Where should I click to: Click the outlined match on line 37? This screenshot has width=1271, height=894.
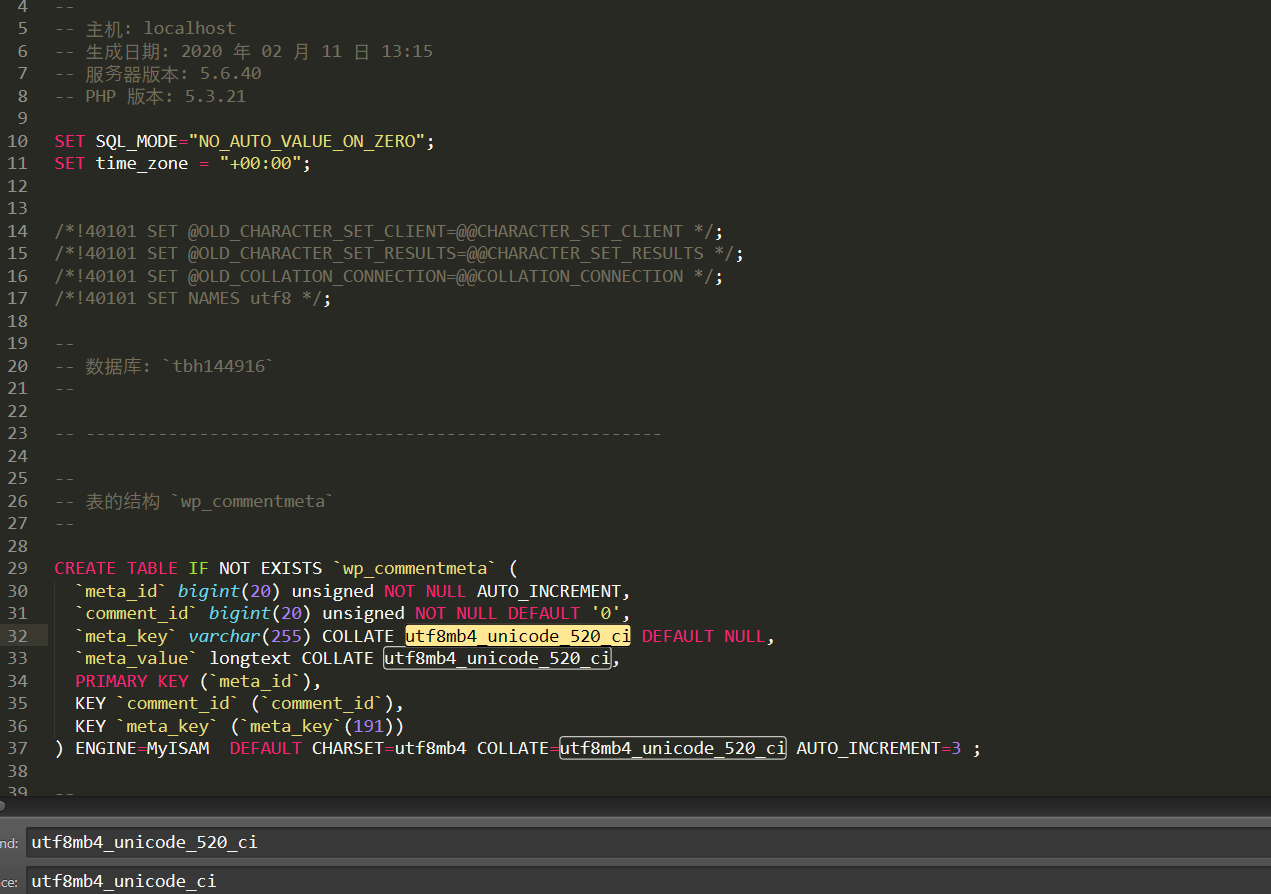pos(672,748)
